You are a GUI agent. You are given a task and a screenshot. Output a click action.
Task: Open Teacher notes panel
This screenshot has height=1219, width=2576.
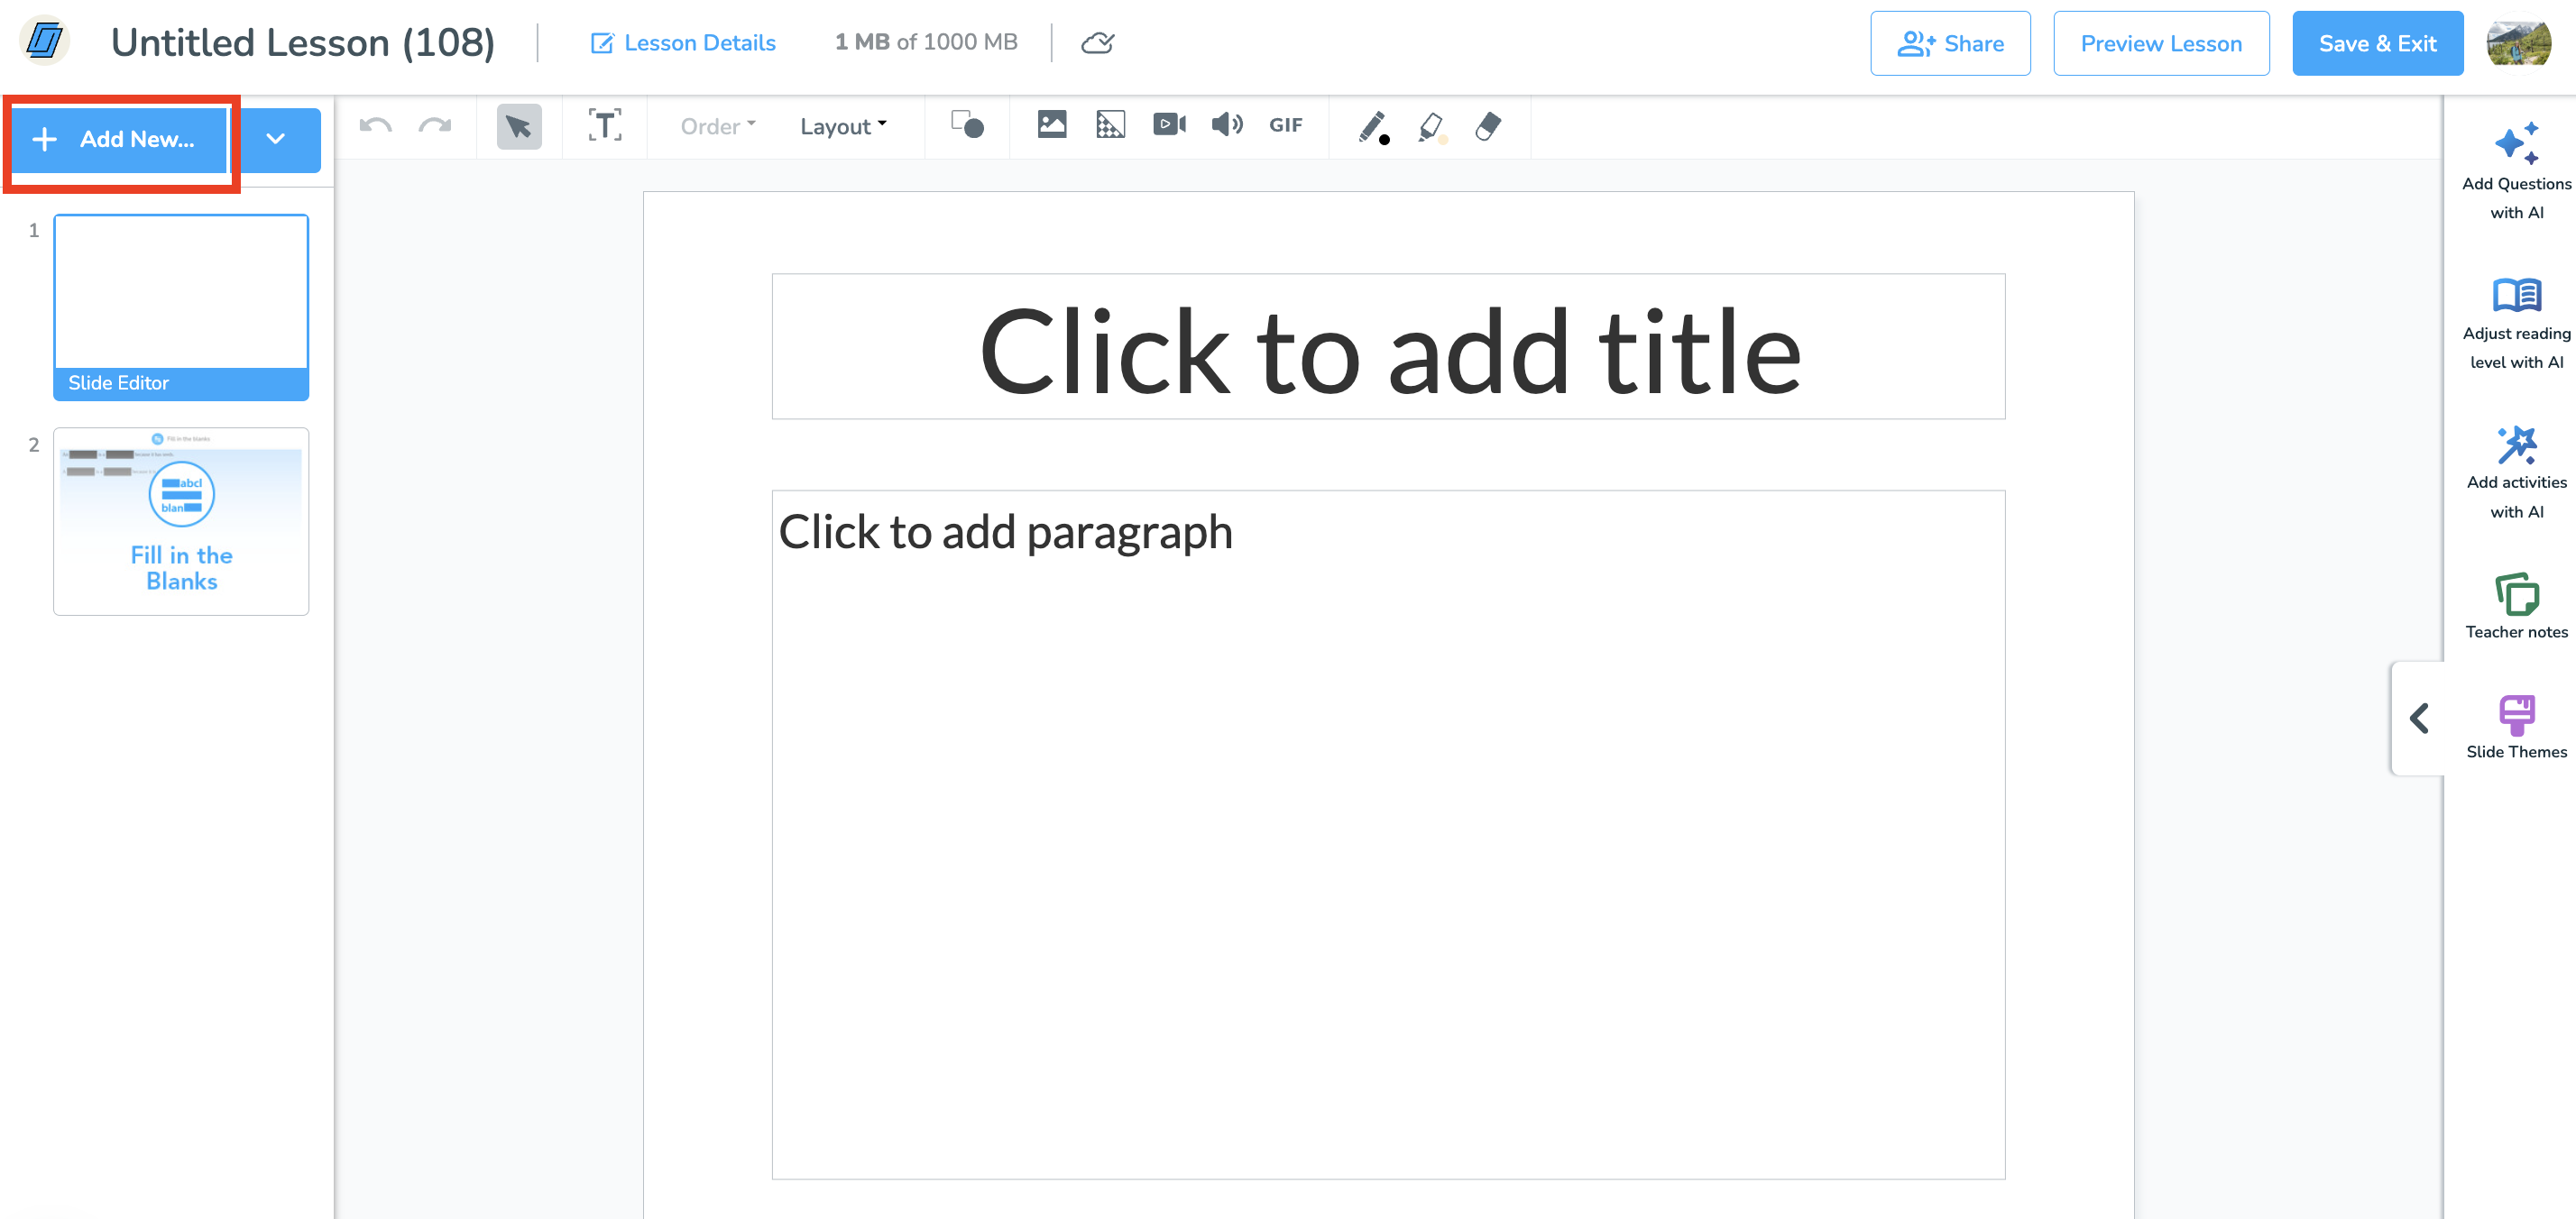pyautogui.click(x=2516, y=606)
